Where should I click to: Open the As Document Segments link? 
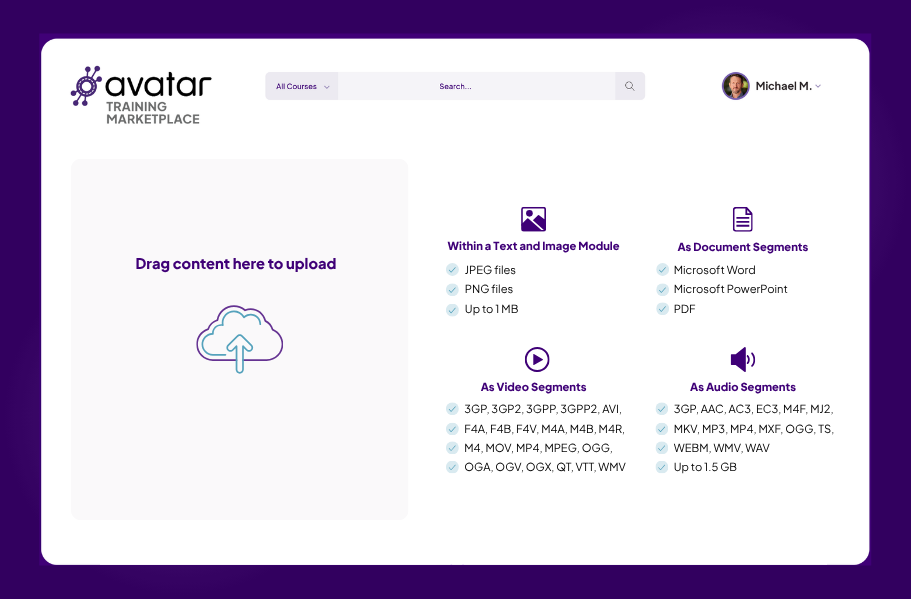(x=742, y=246)
